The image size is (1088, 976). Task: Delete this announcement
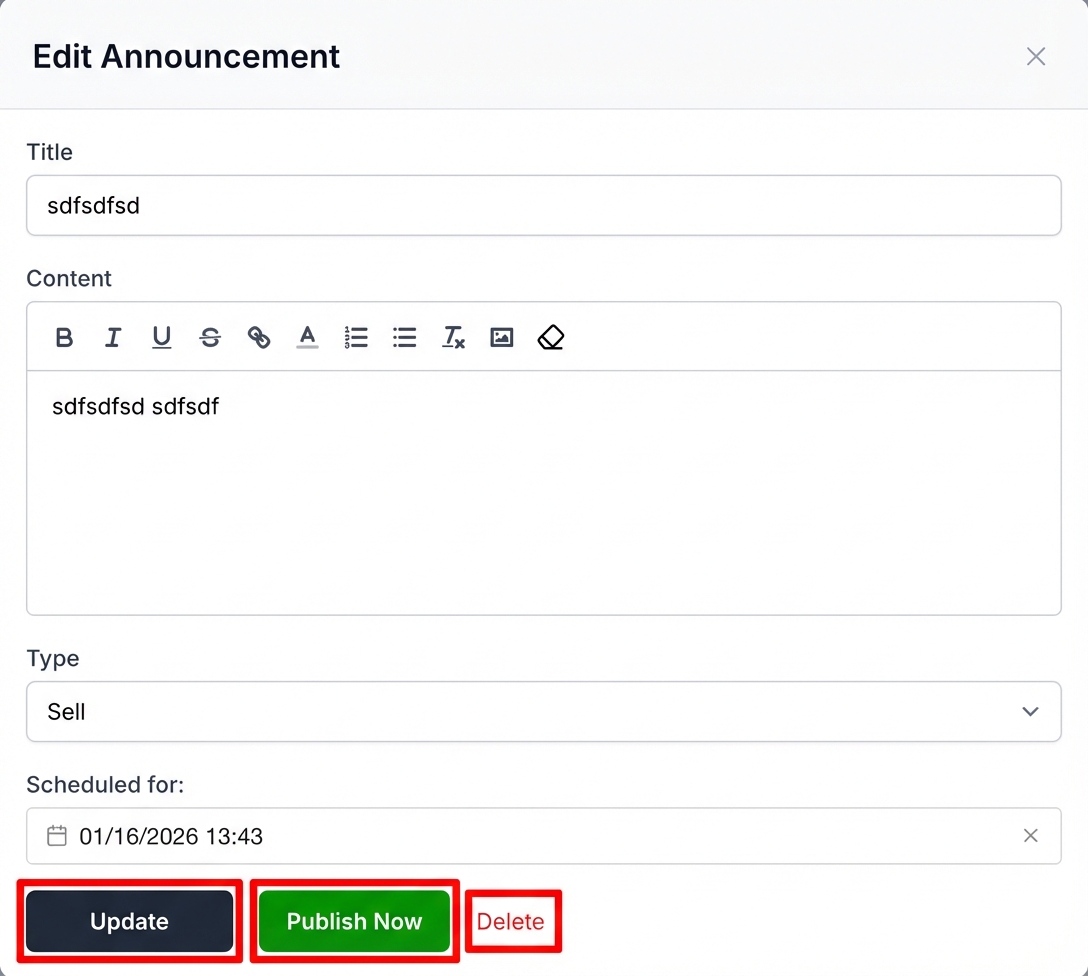click(x=512, y=921)
